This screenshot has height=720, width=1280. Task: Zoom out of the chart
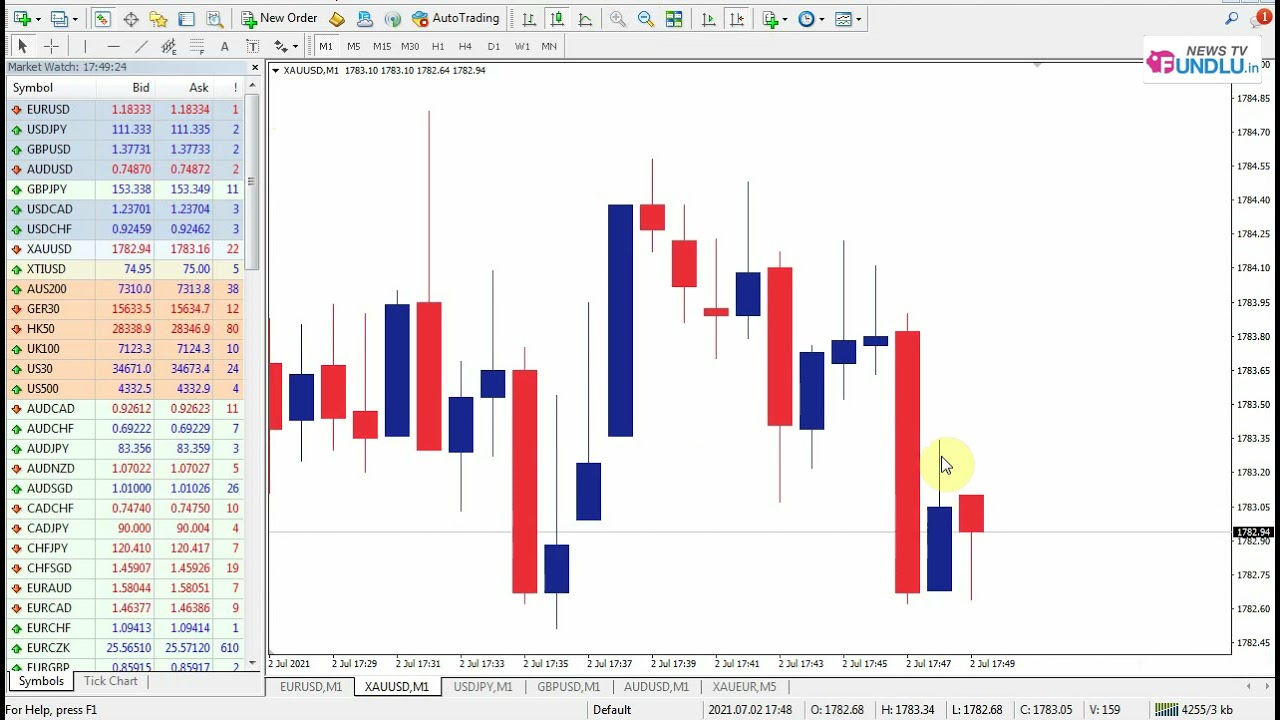[646, 18]
